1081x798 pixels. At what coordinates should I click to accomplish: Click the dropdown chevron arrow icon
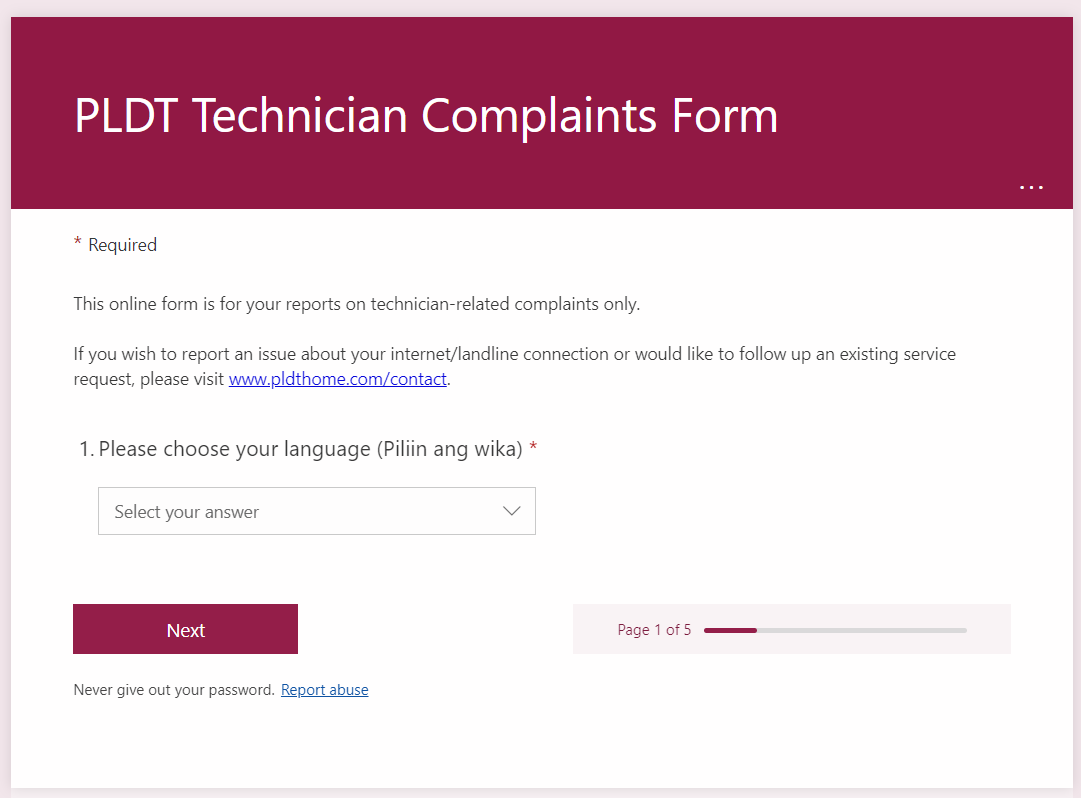[512, 510]
